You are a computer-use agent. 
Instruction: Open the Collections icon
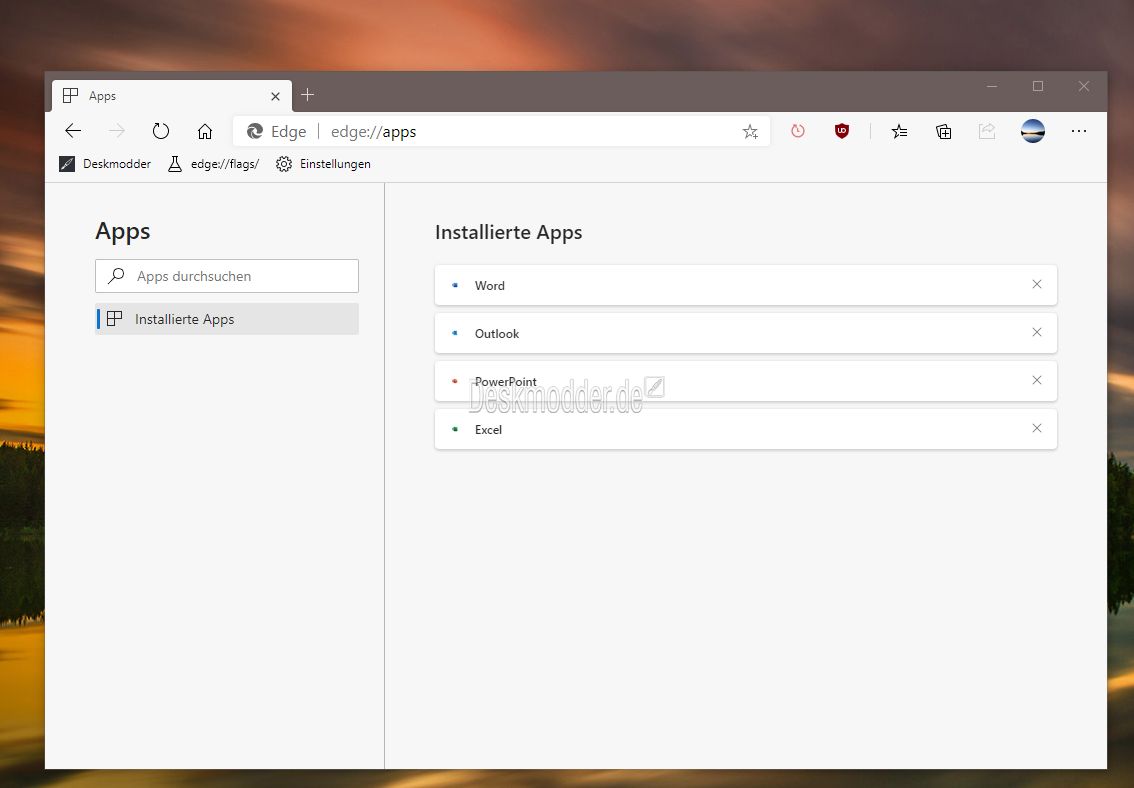click(943, 131)
